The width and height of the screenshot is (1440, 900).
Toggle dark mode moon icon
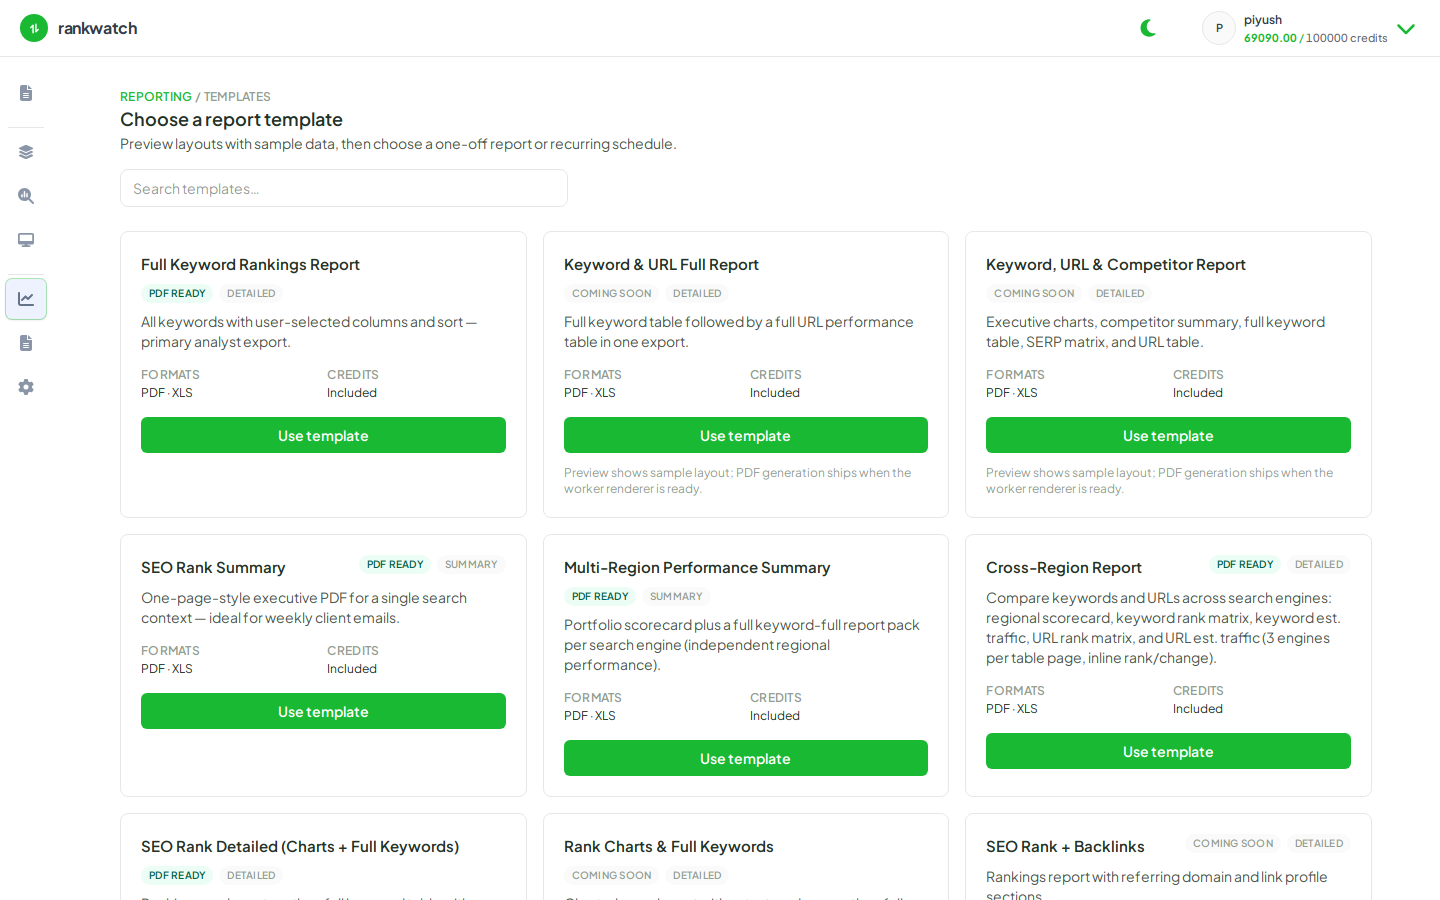tap(1148, 28)
